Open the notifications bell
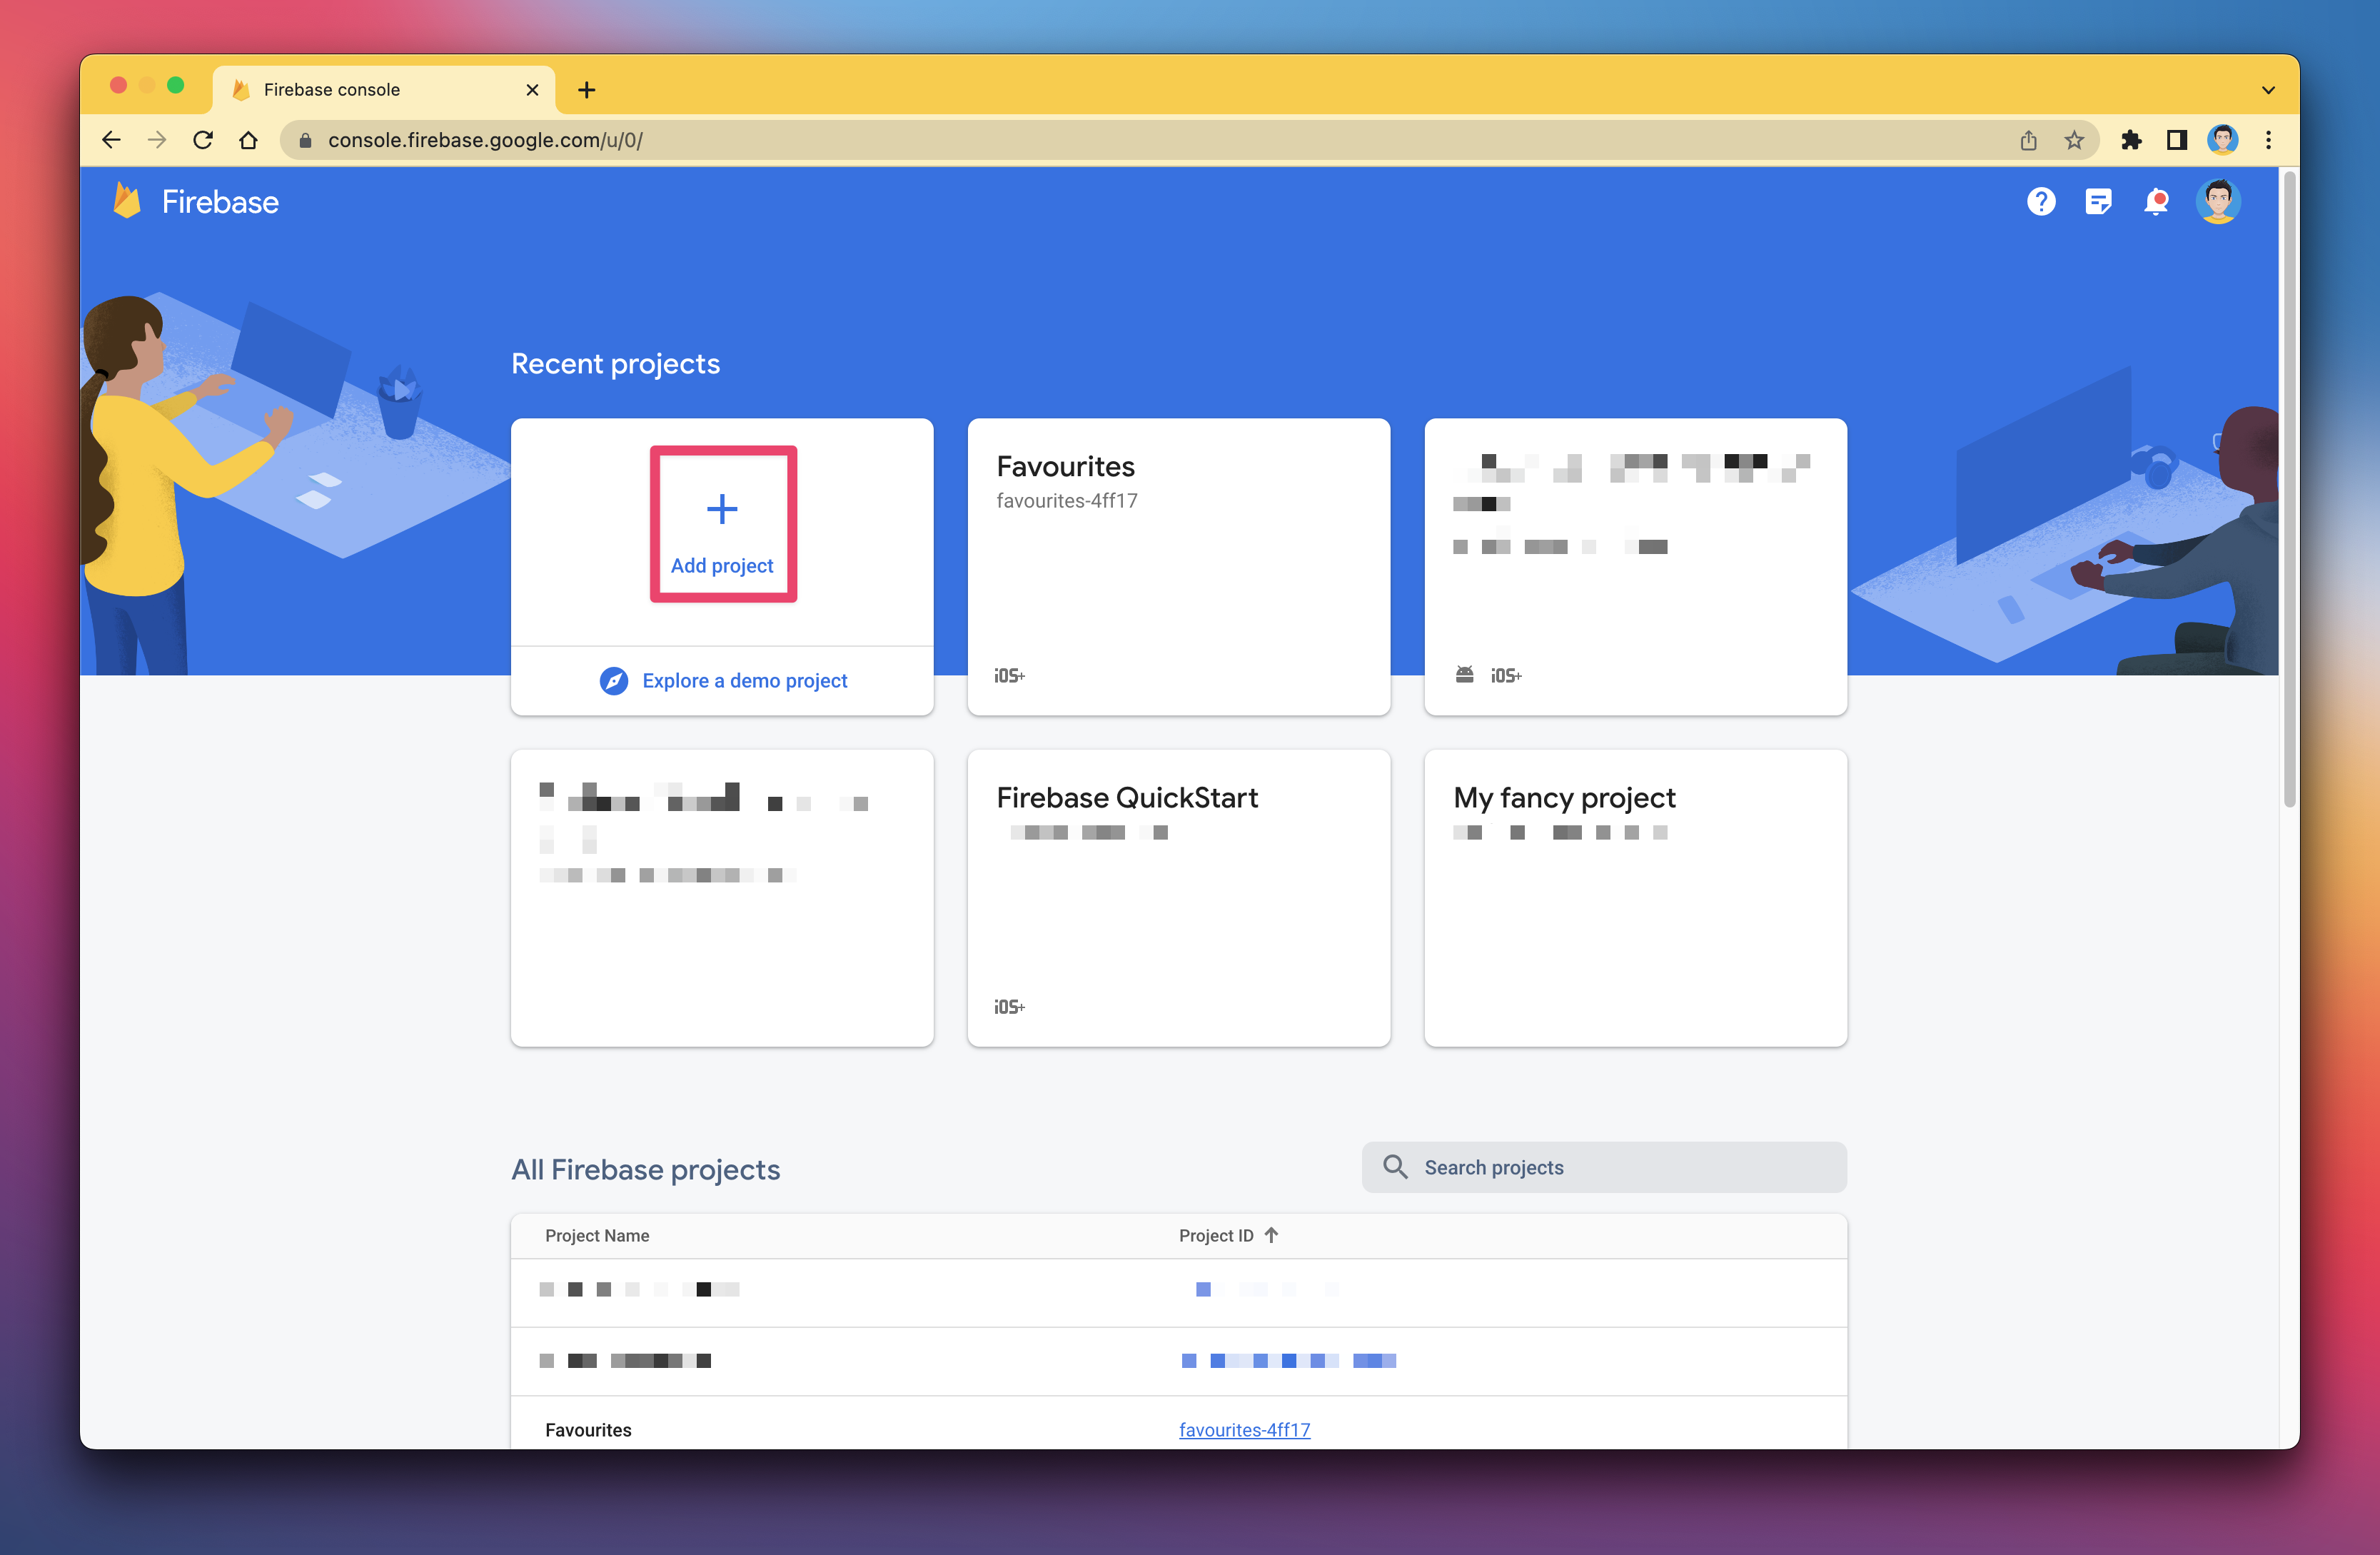 2156,202
